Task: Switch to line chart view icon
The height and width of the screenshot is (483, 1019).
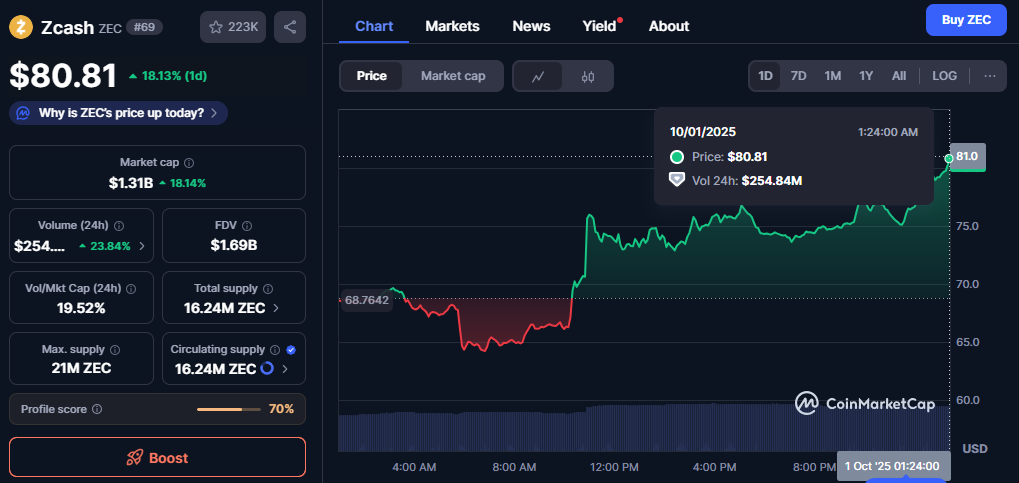Action: [538, 76]
